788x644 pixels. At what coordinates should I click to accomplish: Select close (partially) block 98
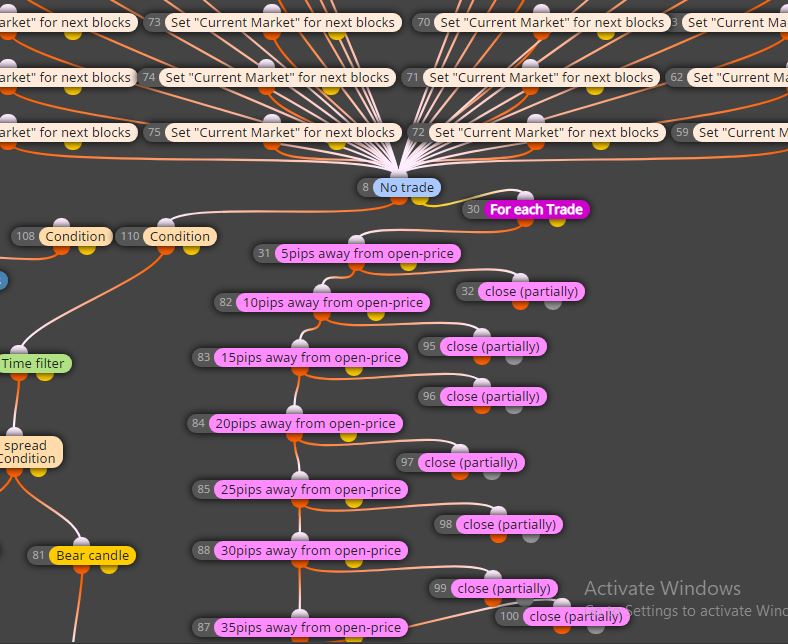click(x=509, y=524)
